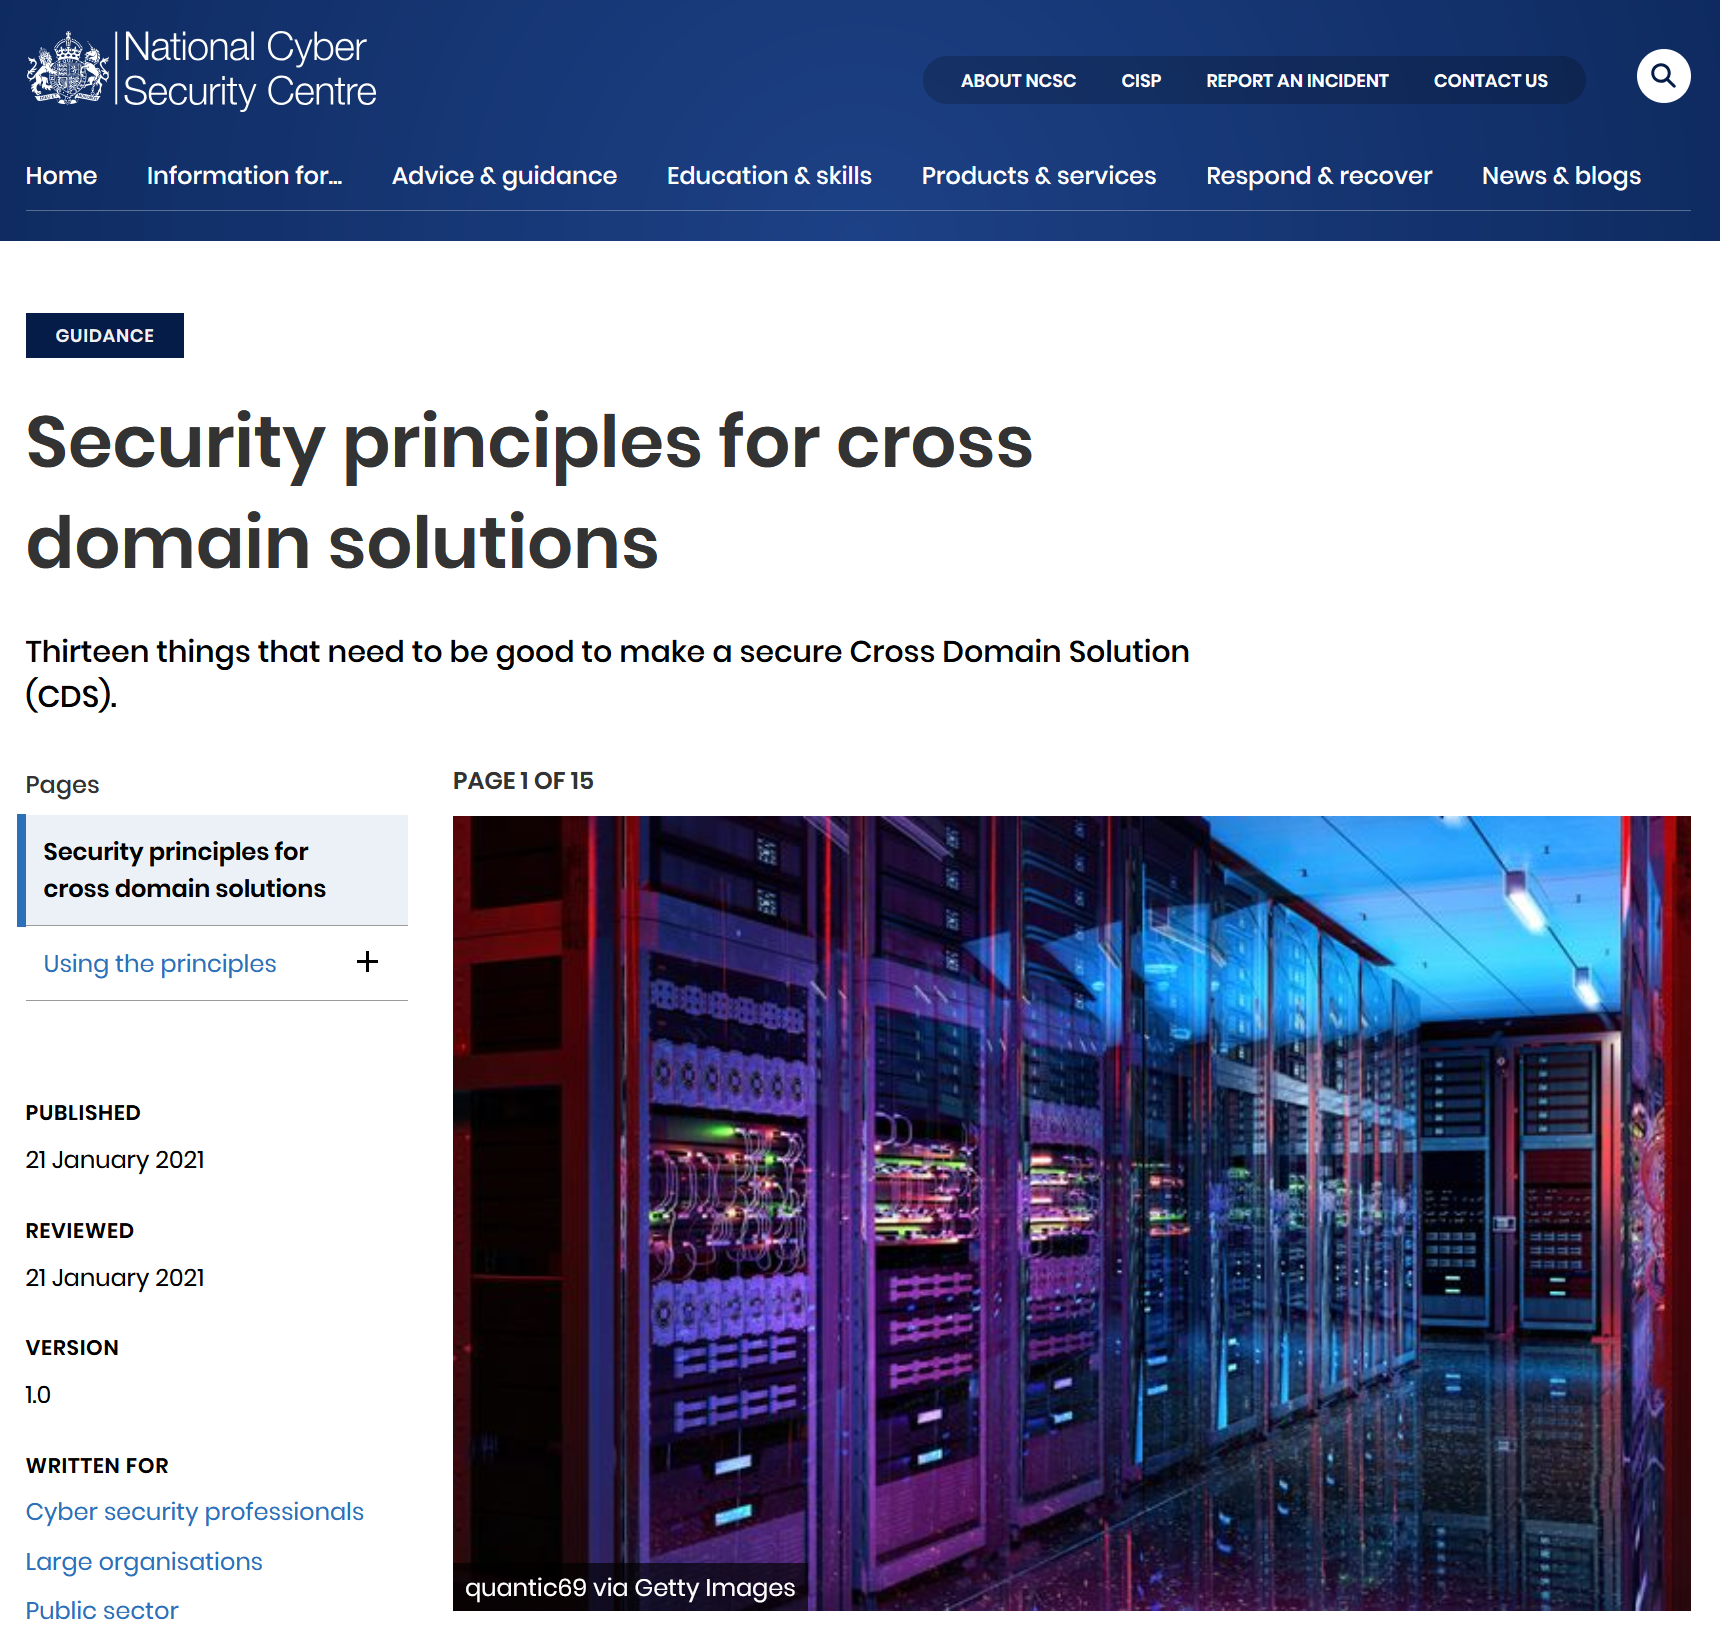
Task: Click ABOUT NCSC link
Action: [1018, 81]
